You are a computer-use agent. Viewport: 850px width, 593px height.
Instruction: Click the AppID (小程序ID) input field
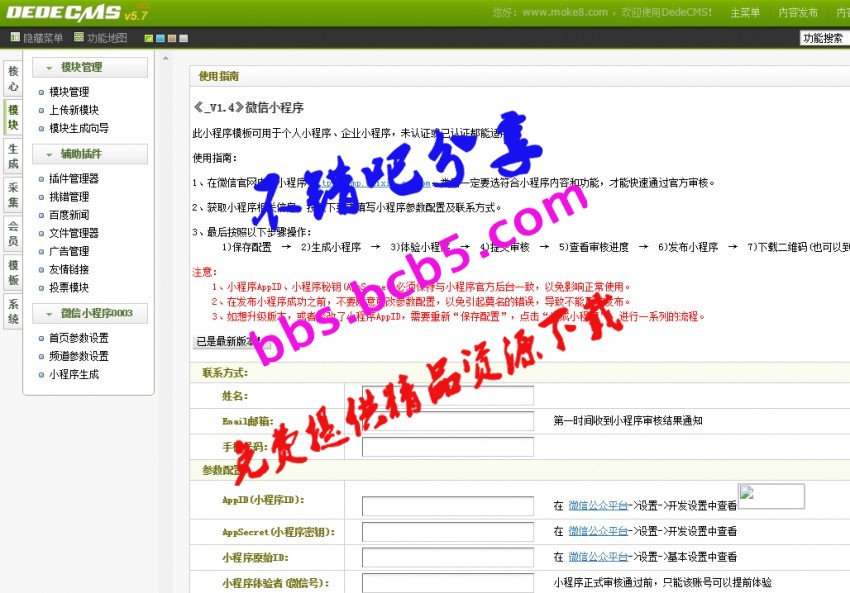click(x=448, y=506)
